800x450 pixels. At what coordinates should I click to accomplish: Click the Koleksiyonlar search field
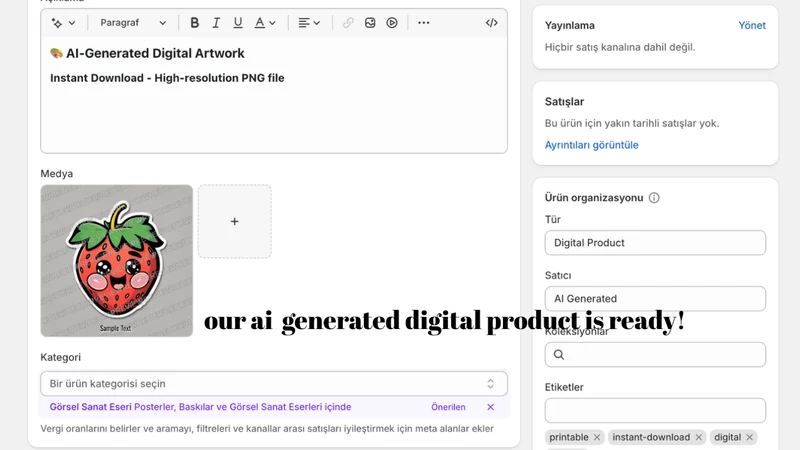(x=655, y=355)
